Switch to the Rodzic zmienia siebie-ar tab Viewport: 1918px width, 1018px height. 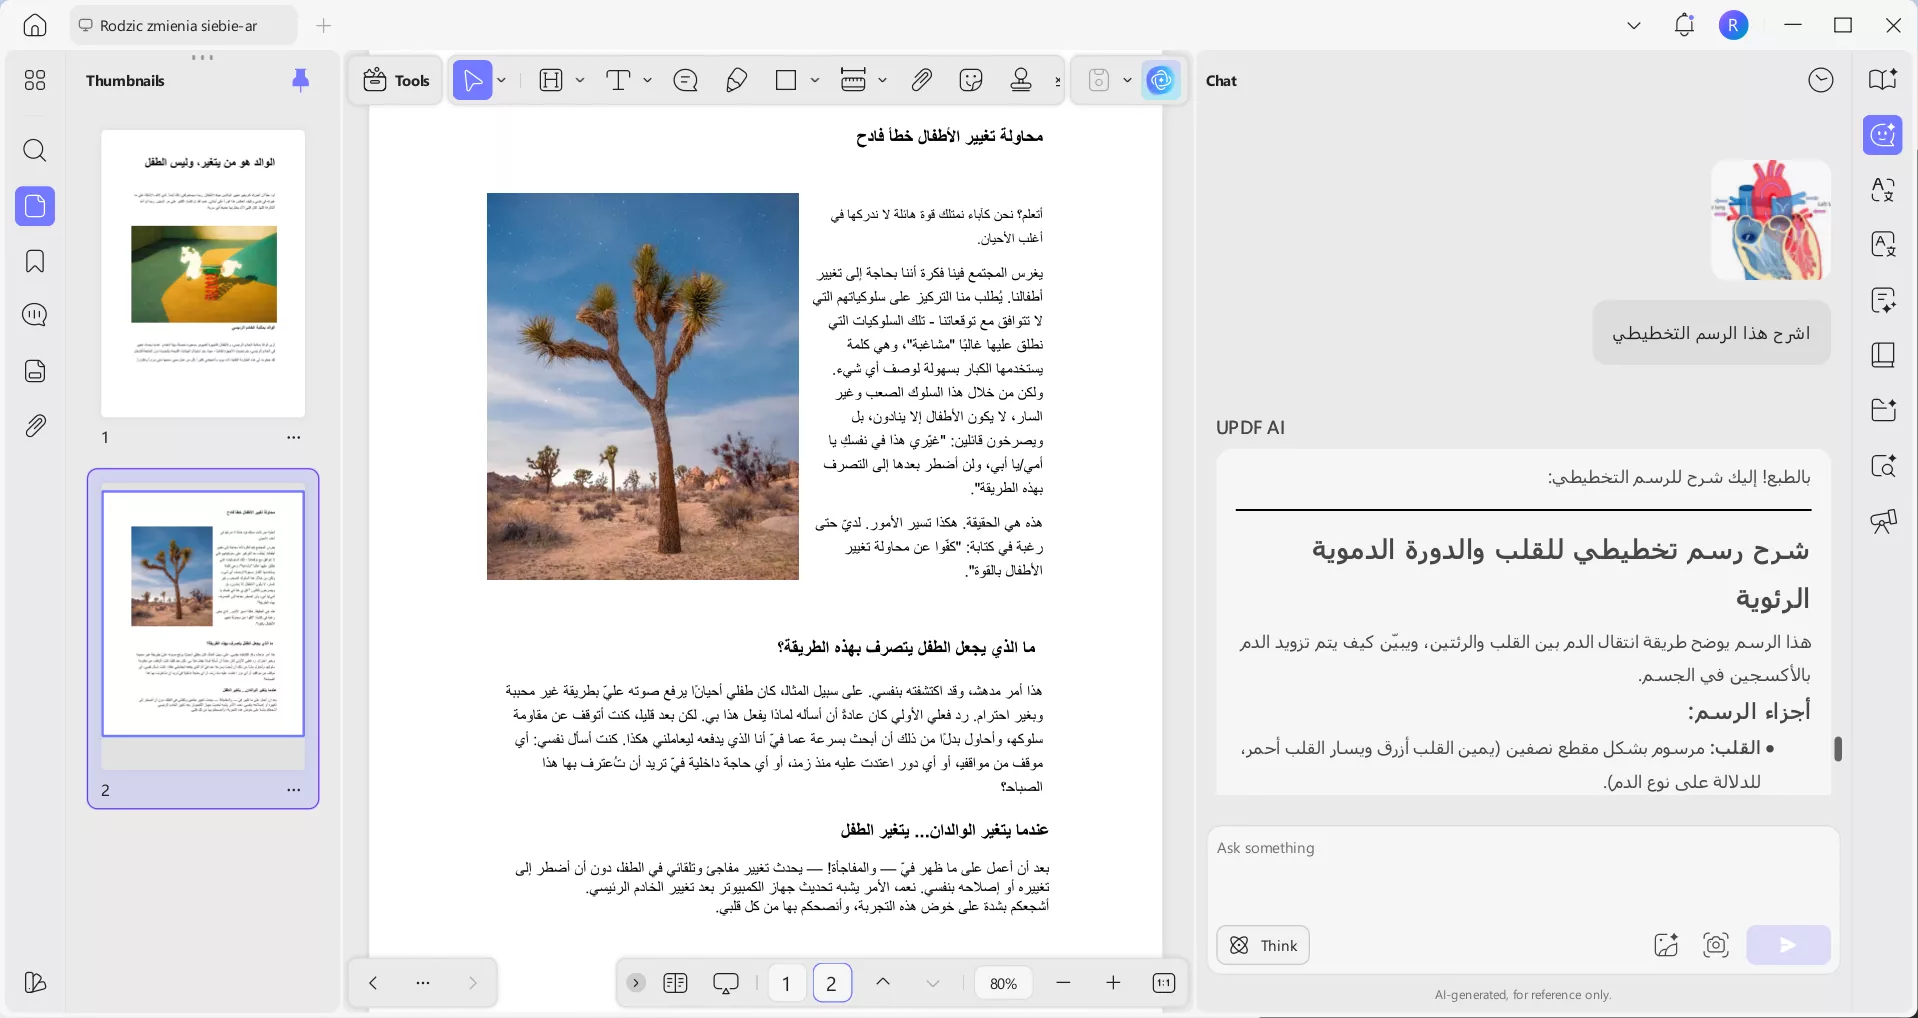180,25
